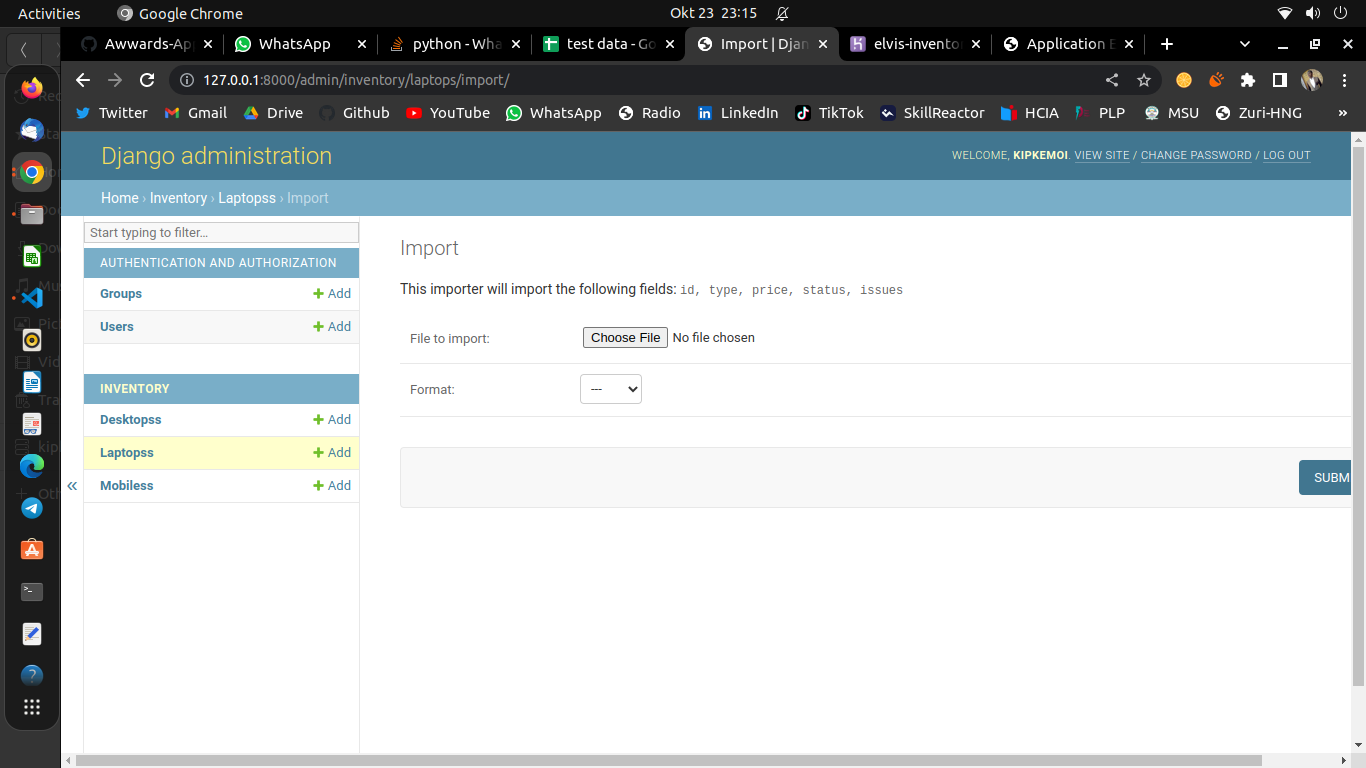Open the Twitter bookmark

[111, 113]
